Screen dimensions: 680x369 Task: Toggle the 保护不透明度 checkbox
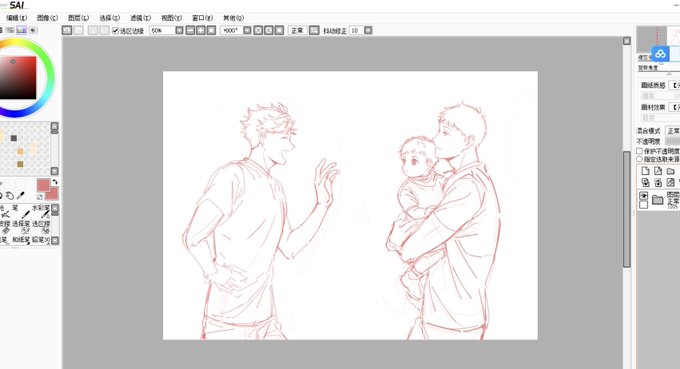pyautogui.click(x=639, y=151)
